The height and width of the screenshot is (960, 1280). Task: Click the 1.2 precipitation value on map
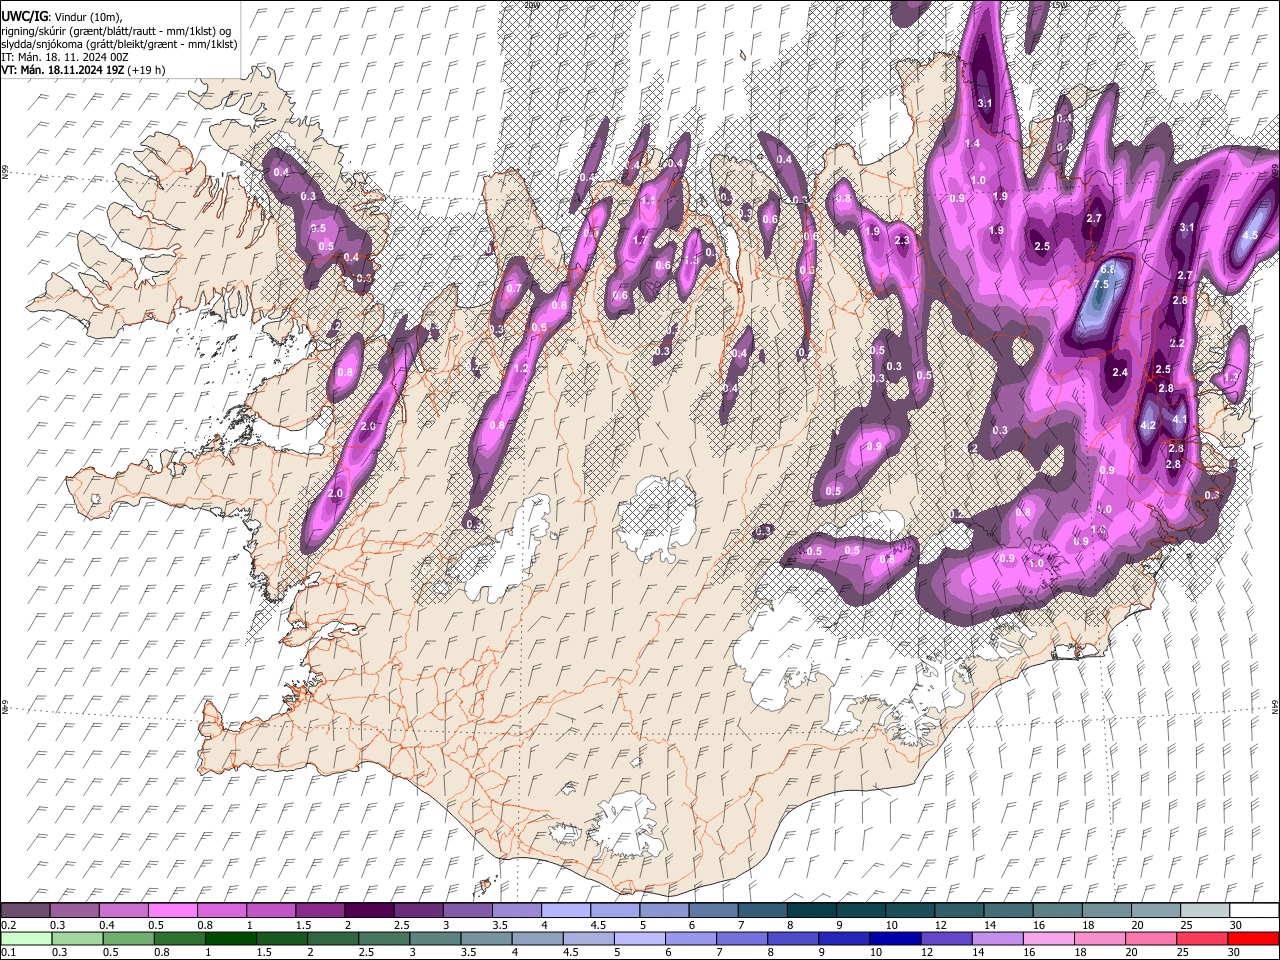(x=521, y=369)
